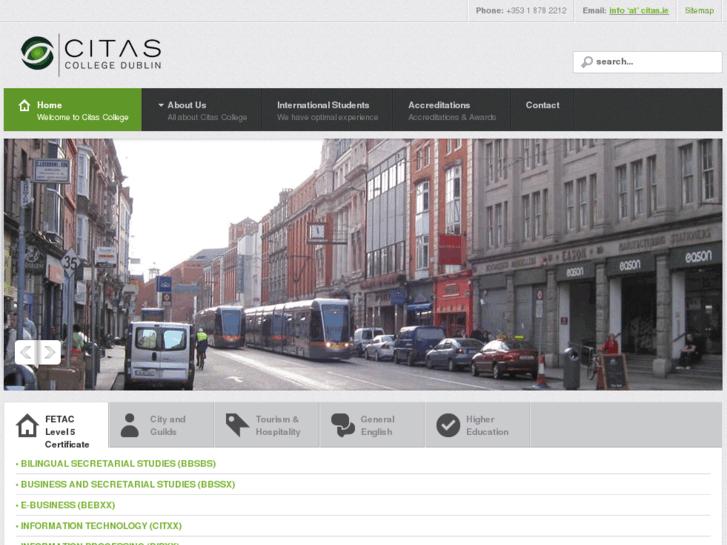Image resolution: width=727 pixels, height=545 pixels.
Task: Click the magnifier icon in search box
Action: [587, 62]
